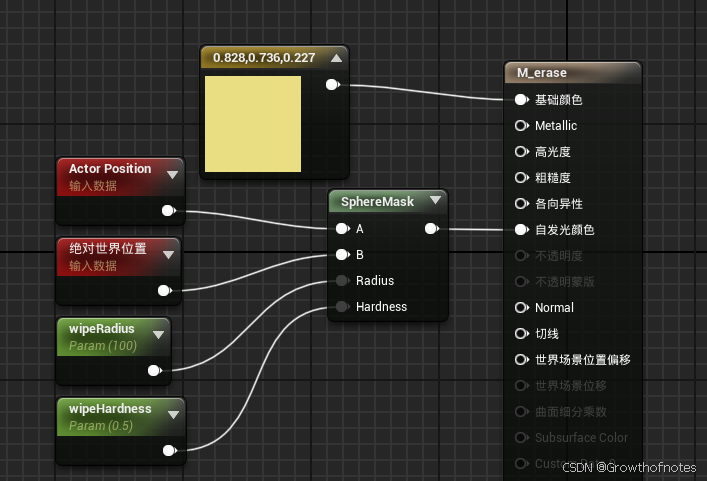Click the color constant node's output pin
Viewport: 707px width, 481px height.
[333, 84]
